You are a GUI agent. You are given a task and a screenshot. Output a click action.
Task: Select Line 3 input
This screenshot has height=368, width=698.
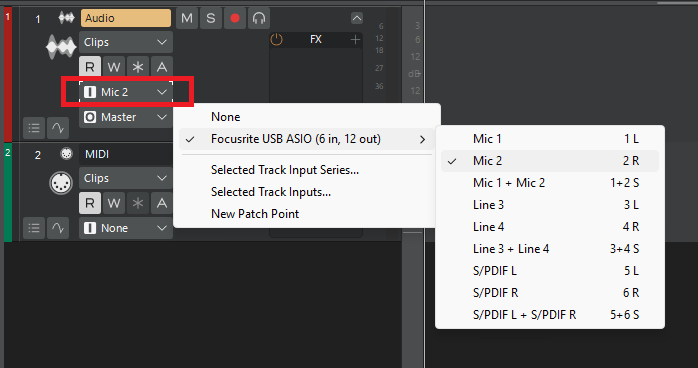[550, 205]
